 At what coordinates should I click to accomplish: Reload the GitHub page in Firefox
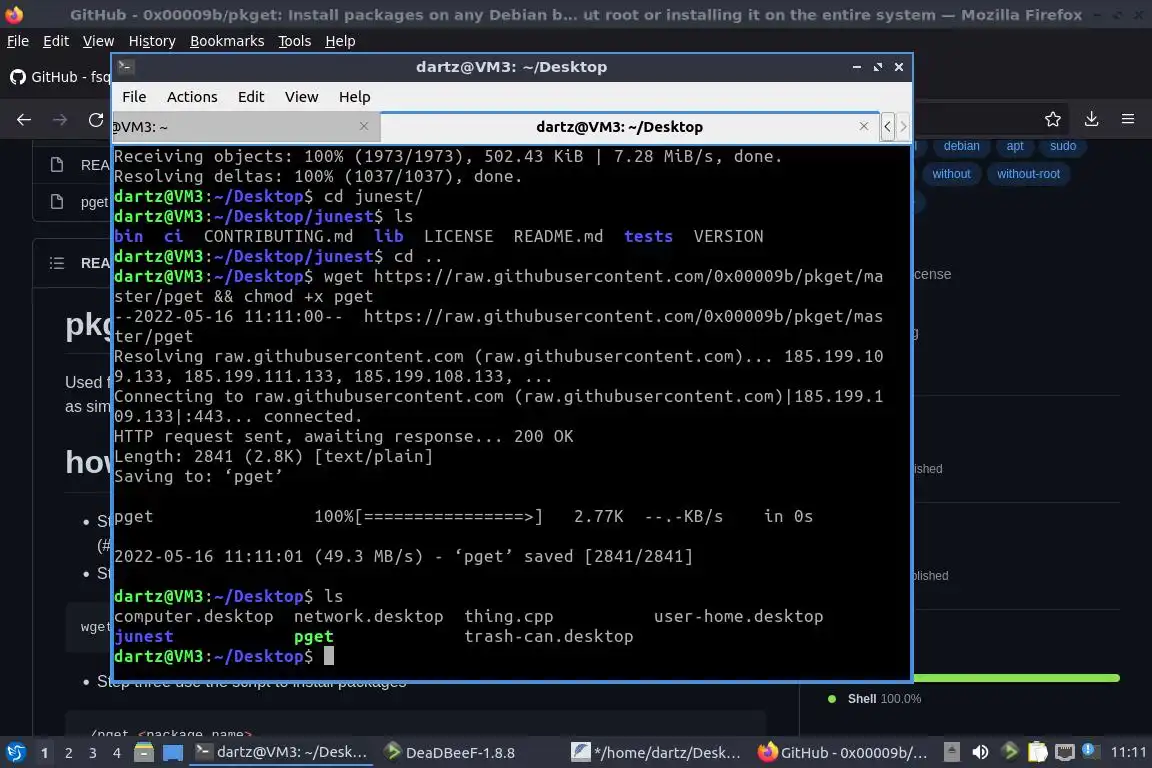96,120
